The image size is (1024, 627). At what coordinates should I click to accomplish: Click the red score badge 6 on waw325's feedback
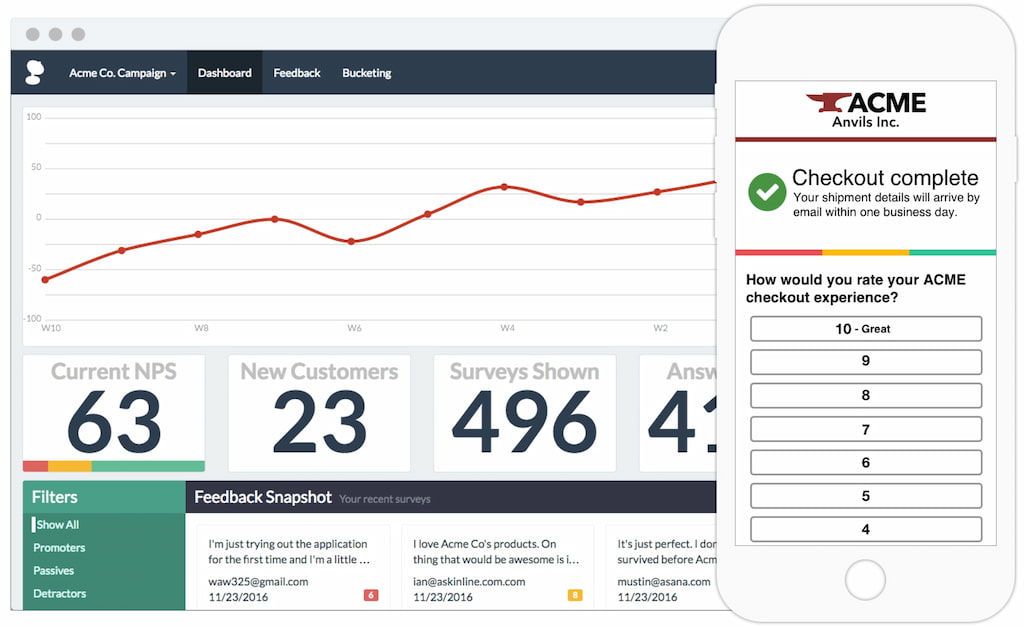point(370,595)
